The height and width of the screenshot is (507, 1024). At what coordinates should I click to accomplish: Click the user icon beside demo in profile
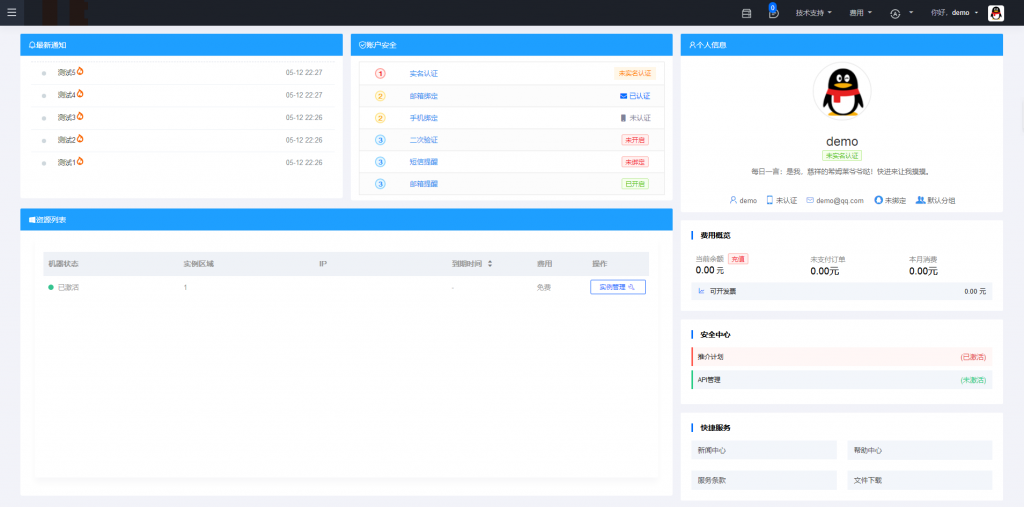(733, 200)
